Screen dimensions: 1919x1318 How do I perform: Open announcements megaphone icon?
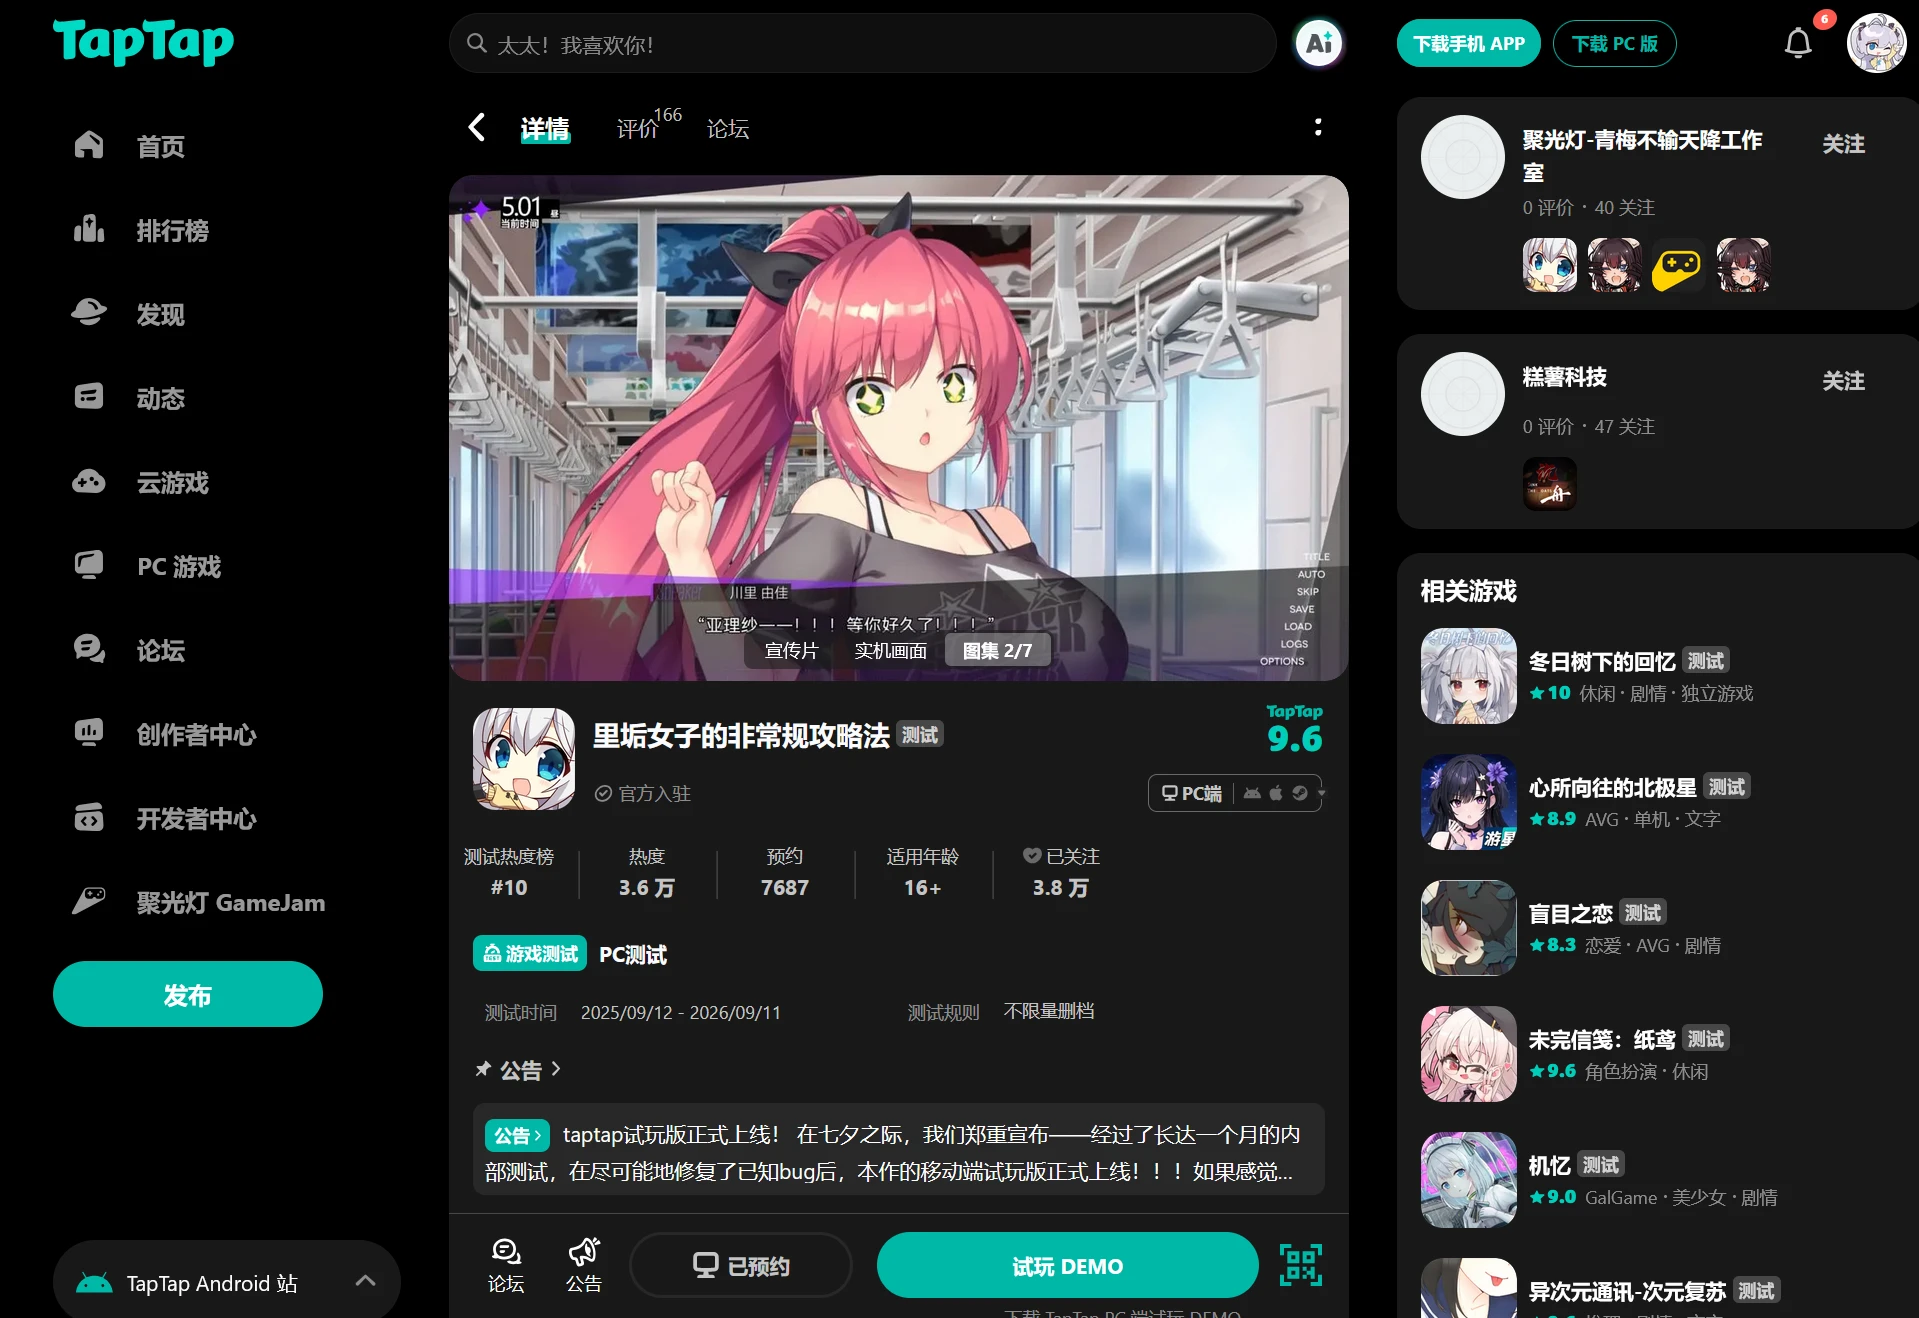[584, 1265]
